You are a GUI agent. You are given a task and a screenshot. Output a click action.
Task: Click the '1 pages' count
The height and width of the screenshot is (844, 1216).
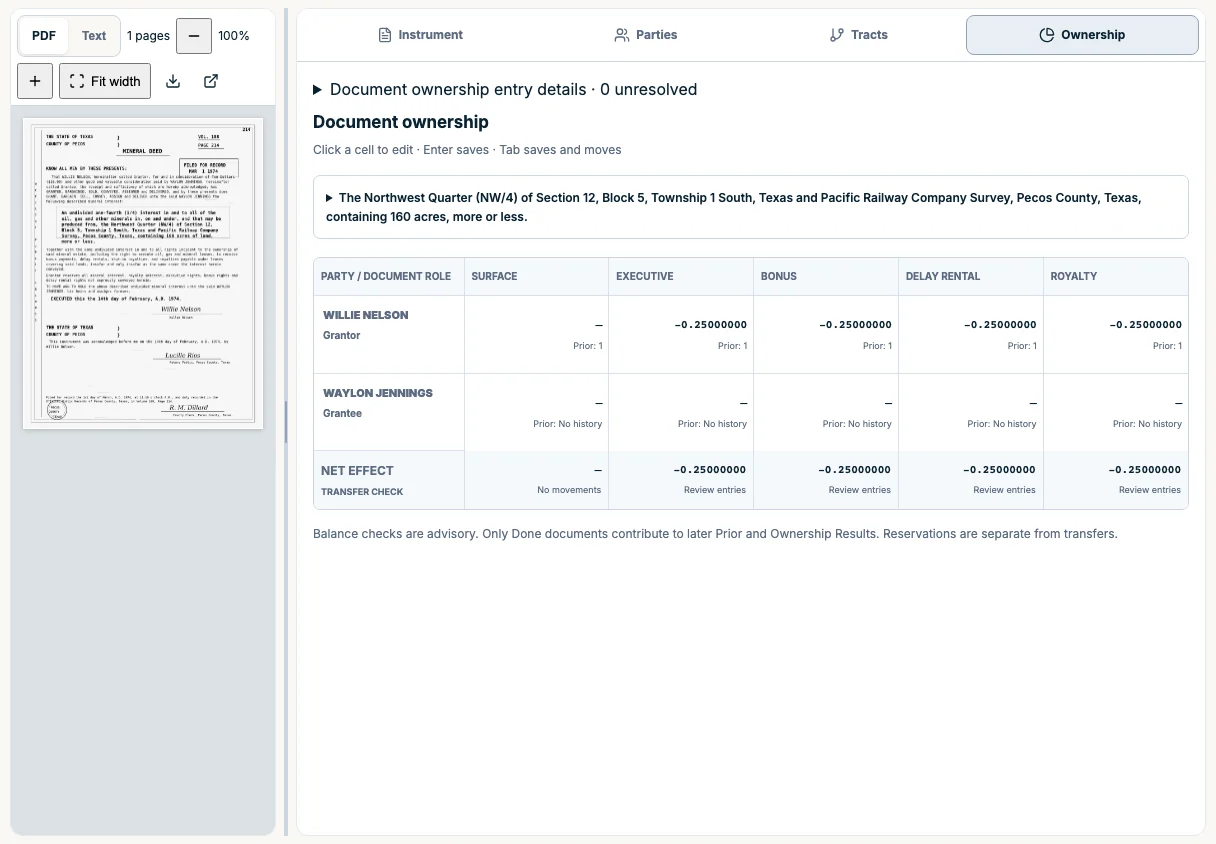click(148, 36)
